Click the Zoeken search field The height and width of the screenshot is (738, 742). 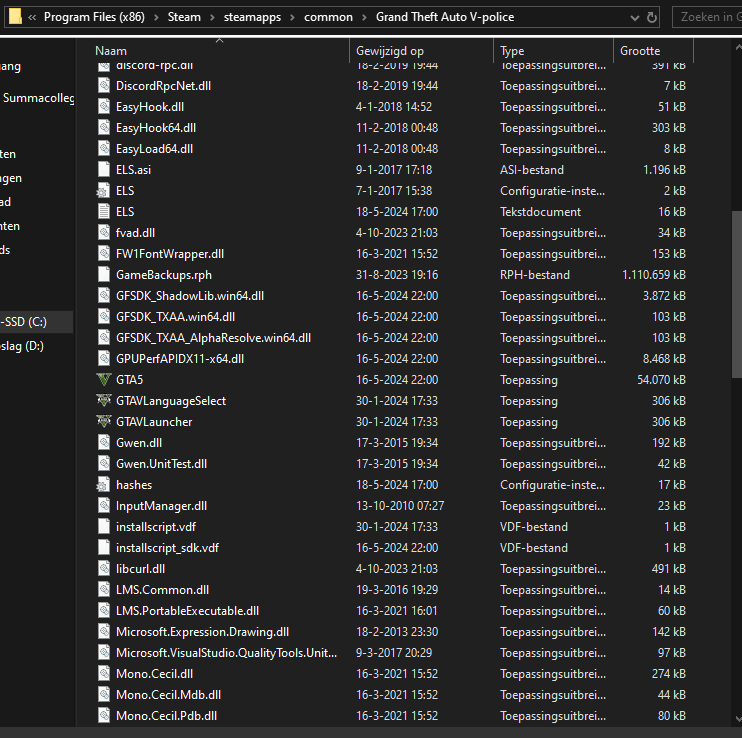click(710, 17)
